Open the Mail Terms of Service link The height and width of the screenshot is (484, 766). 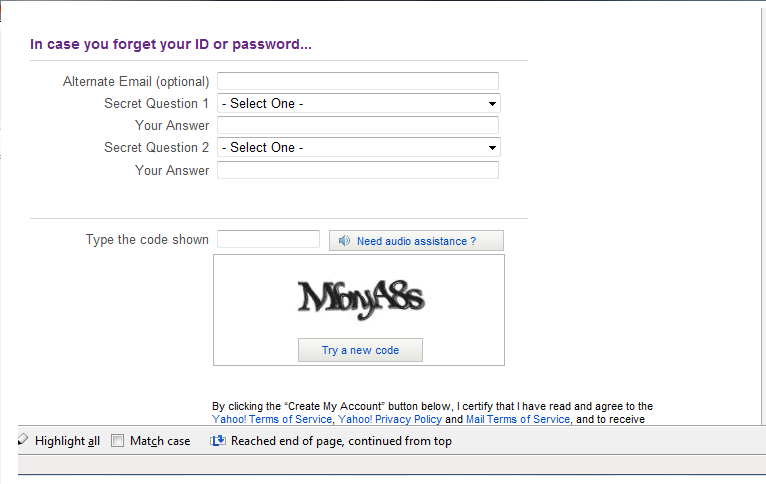[518, 420]
